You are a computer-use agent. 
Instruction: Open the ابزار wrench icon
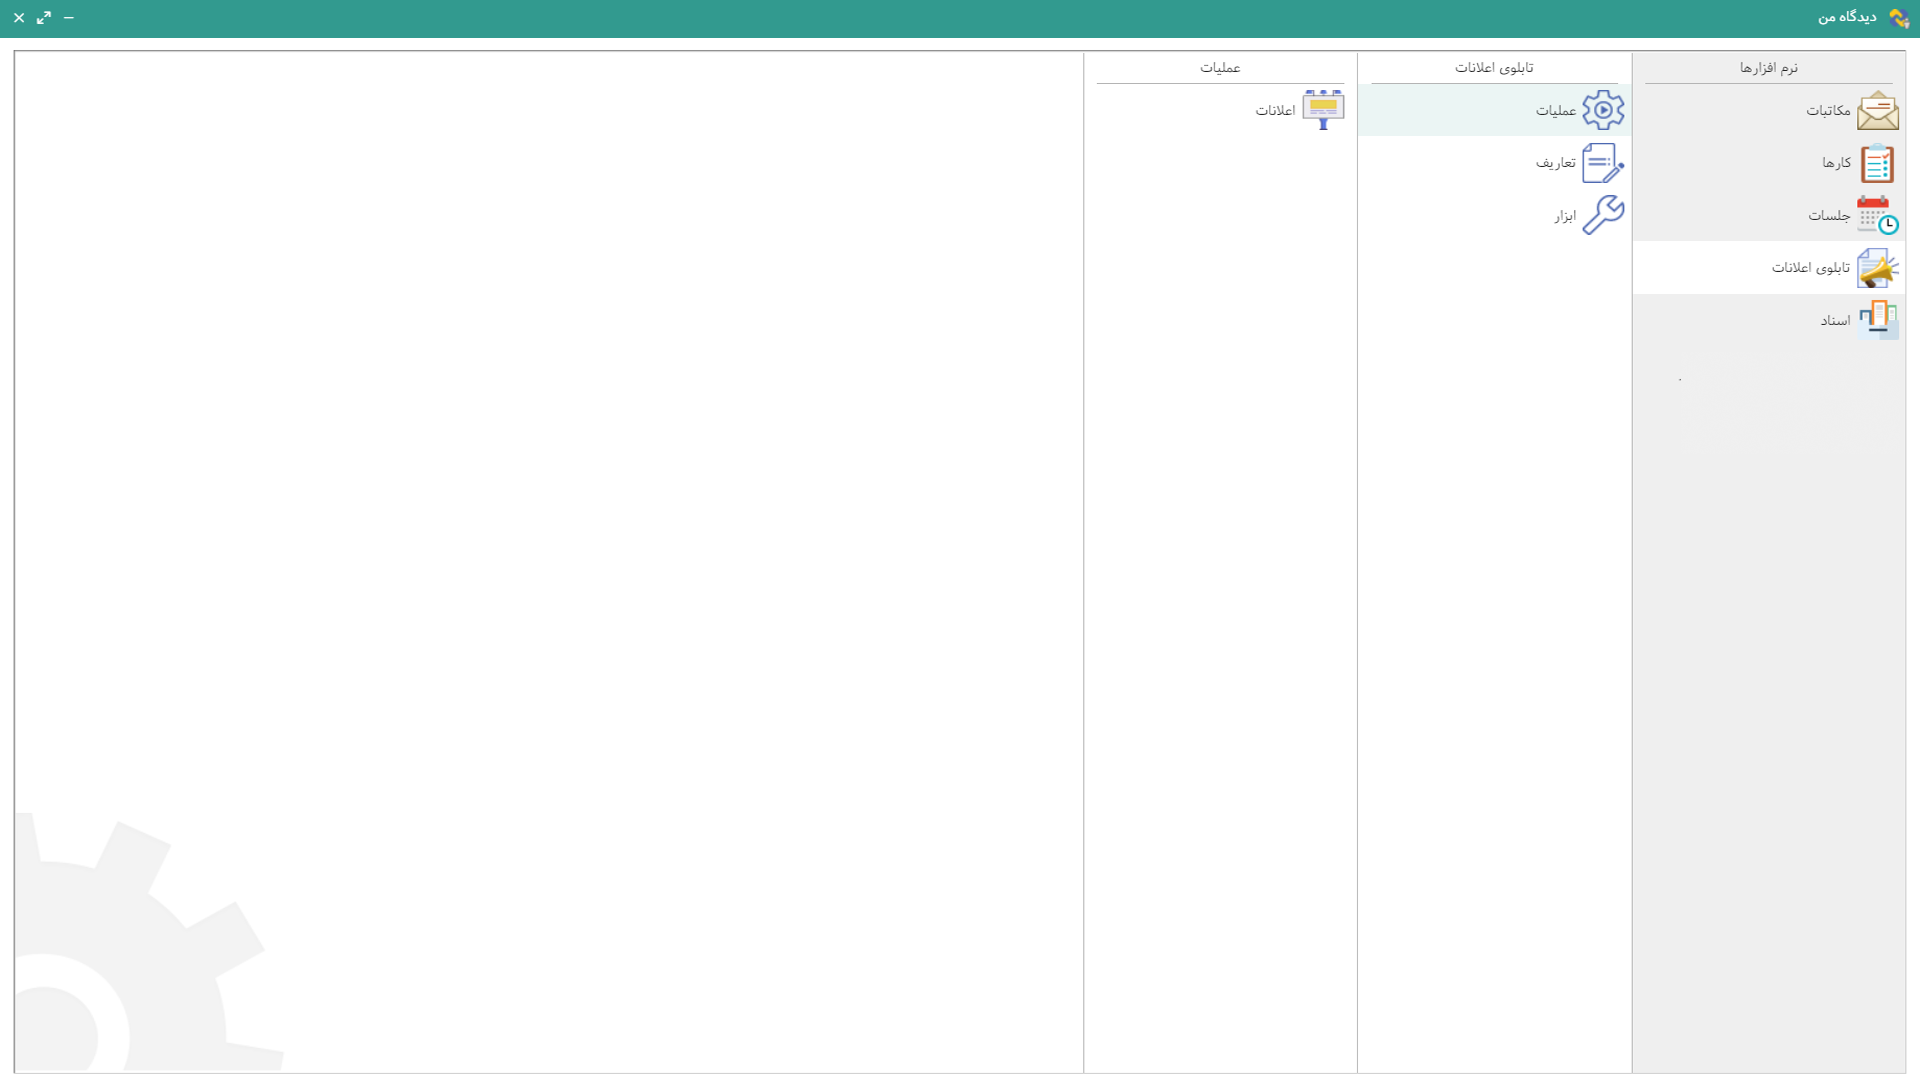click(1603, 215)
